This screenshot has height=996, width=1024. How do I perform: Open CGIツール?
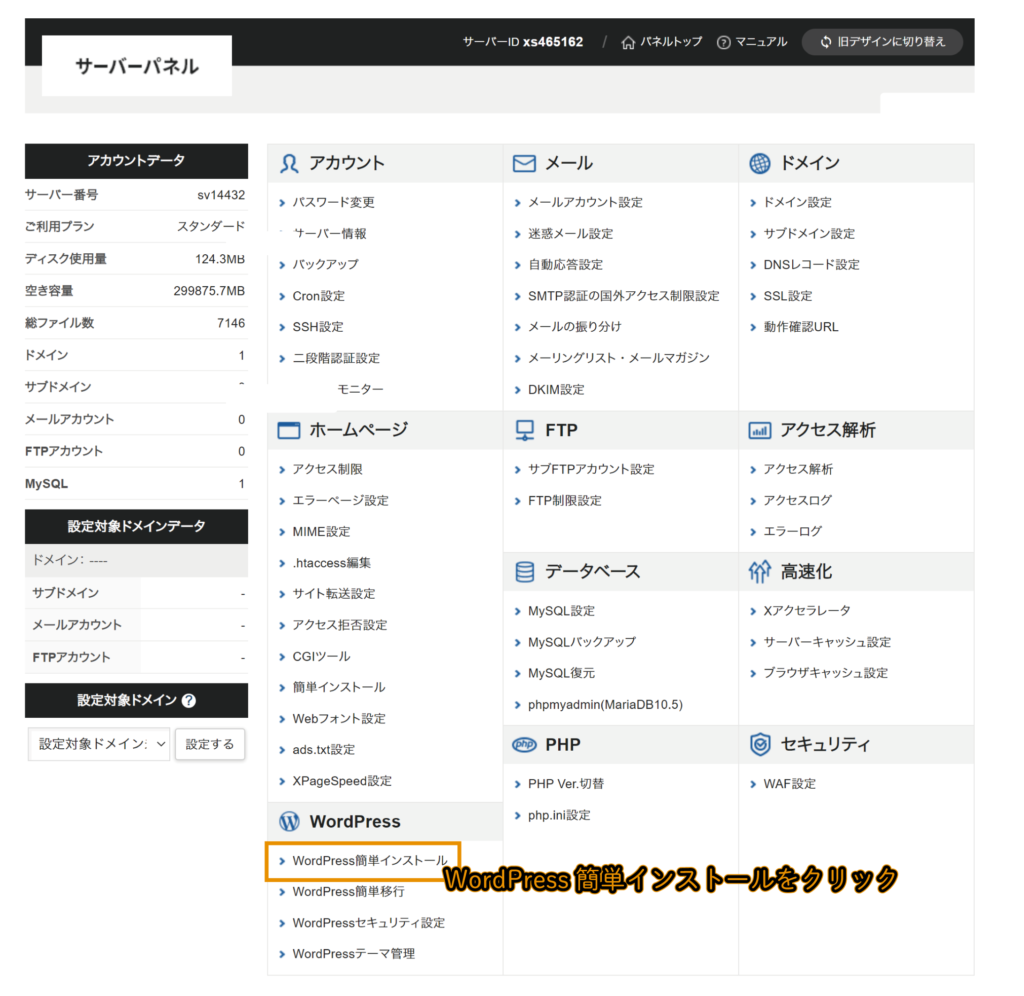321,656
